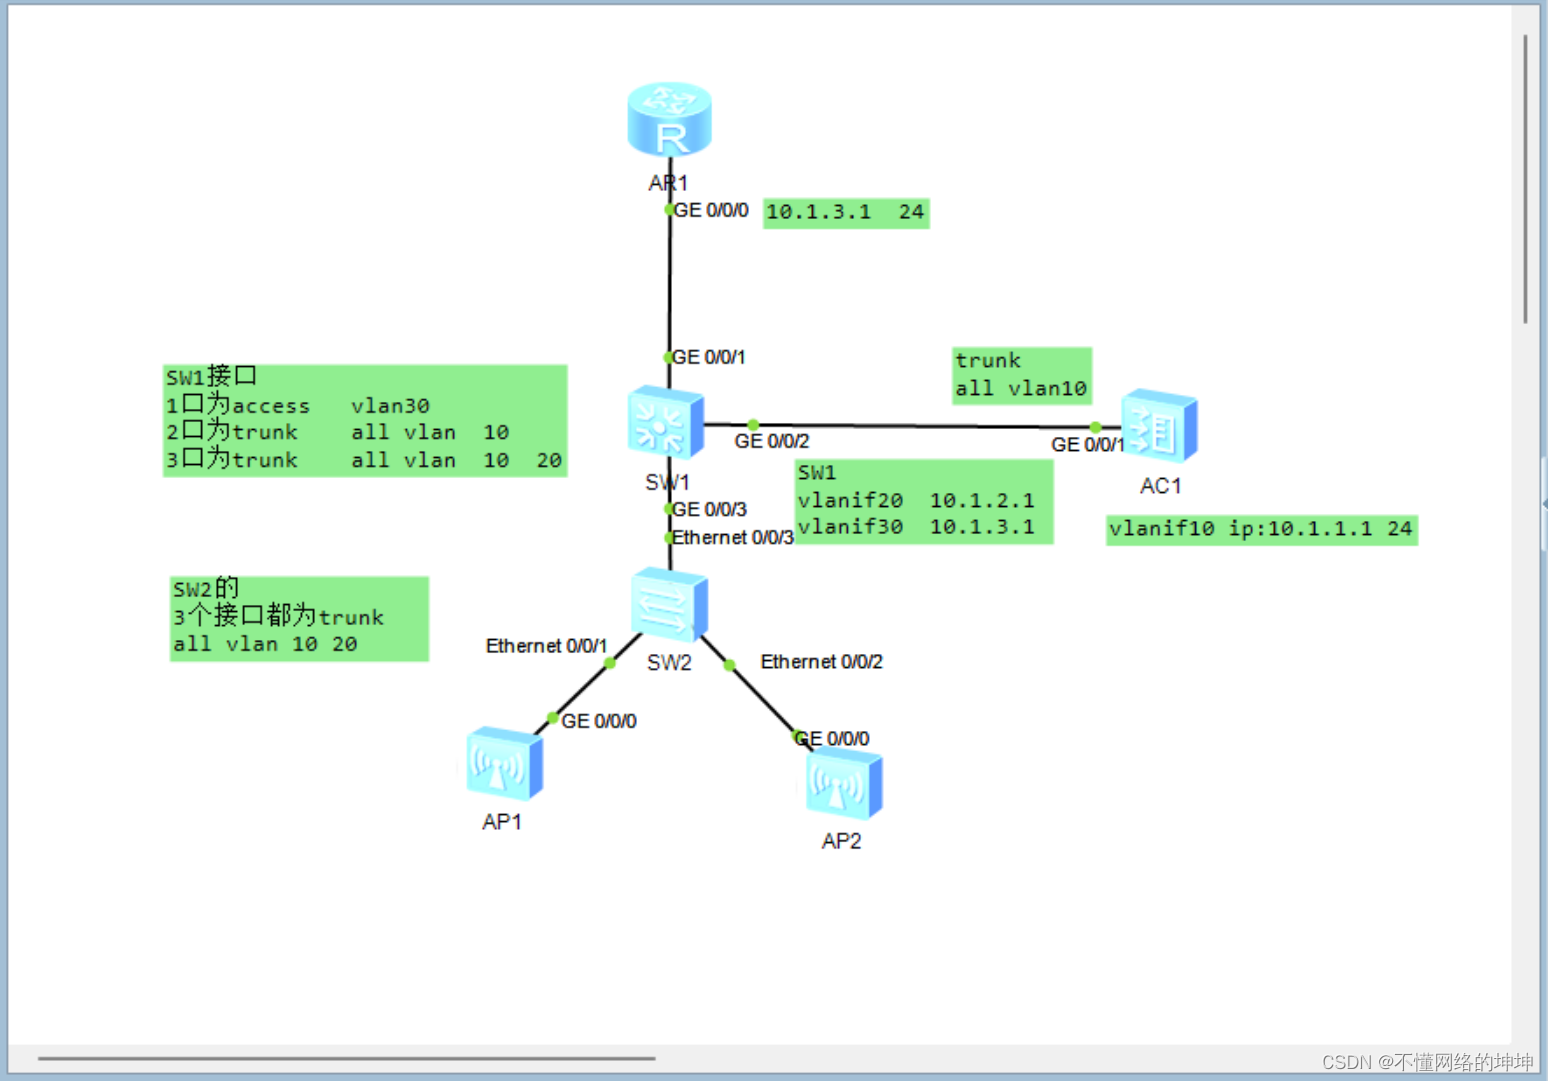Click the '1口为access vlan30' line
The height and width of the screenshot is (1081, 1548).
coord(298,405)
